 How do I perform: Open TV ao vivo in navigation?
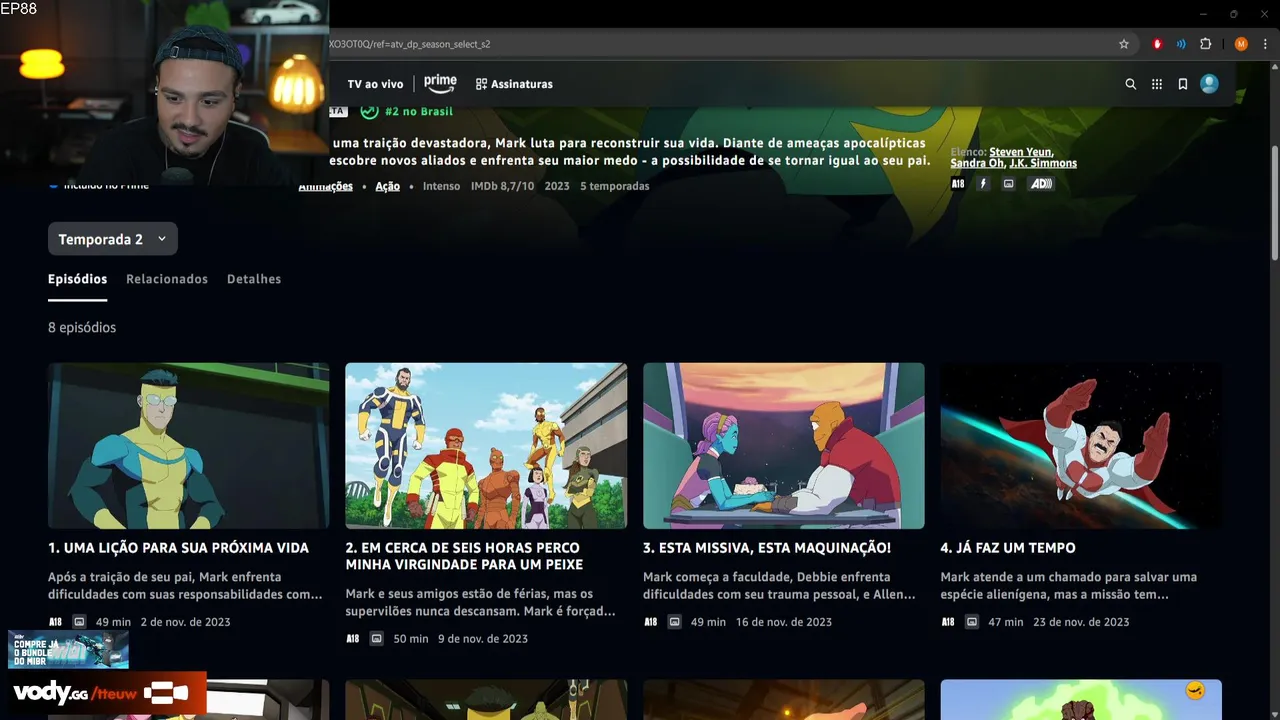[375, 84]
